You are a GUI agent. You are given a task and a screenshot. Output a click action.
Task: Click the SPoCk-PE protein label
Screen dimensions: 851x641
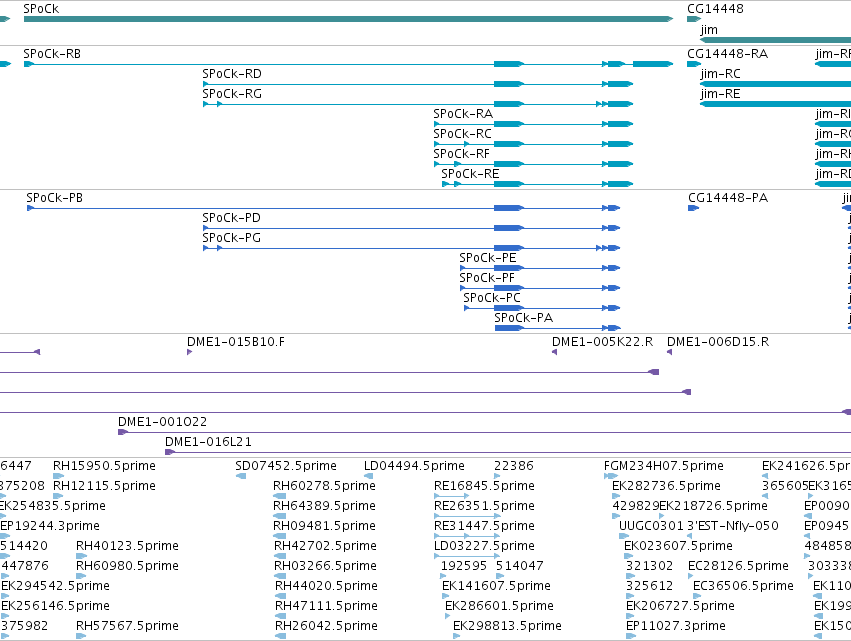pos(488,258)
